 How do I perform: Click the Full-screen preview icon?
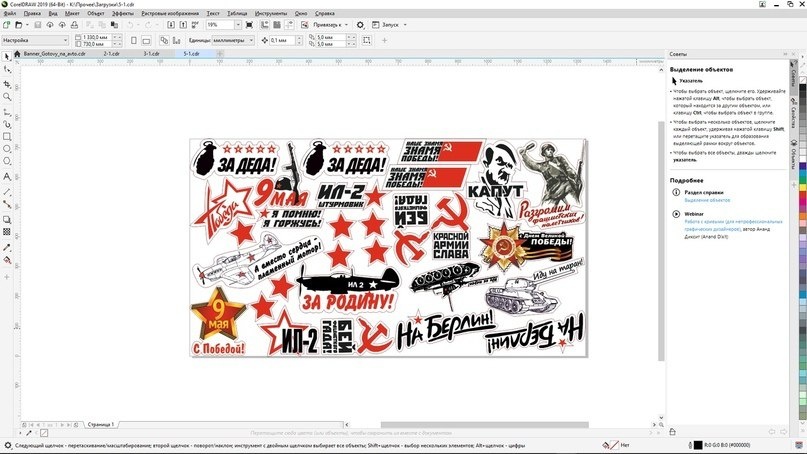coord(250,25)
